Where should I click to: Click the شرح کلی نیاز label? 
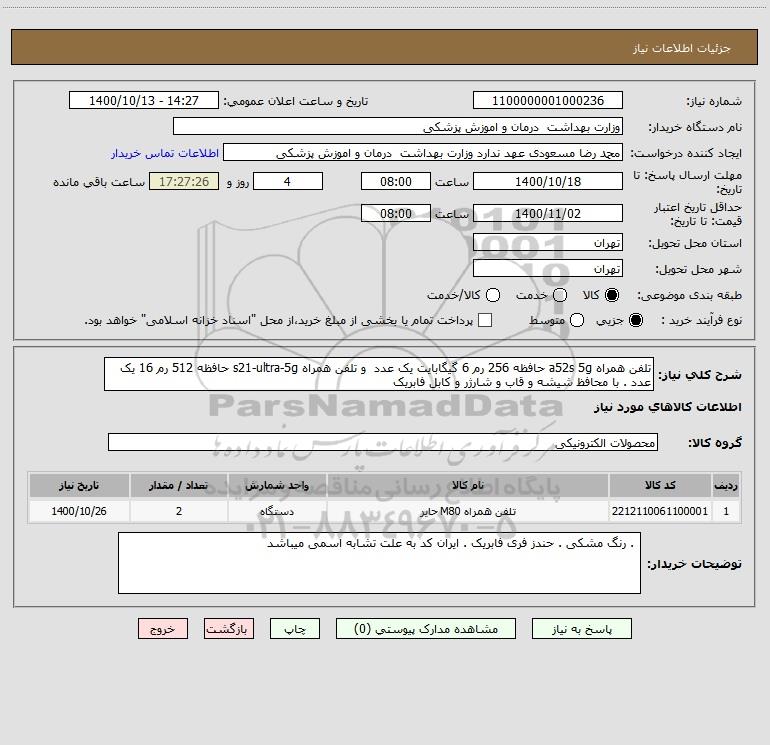tap(700, 375)
